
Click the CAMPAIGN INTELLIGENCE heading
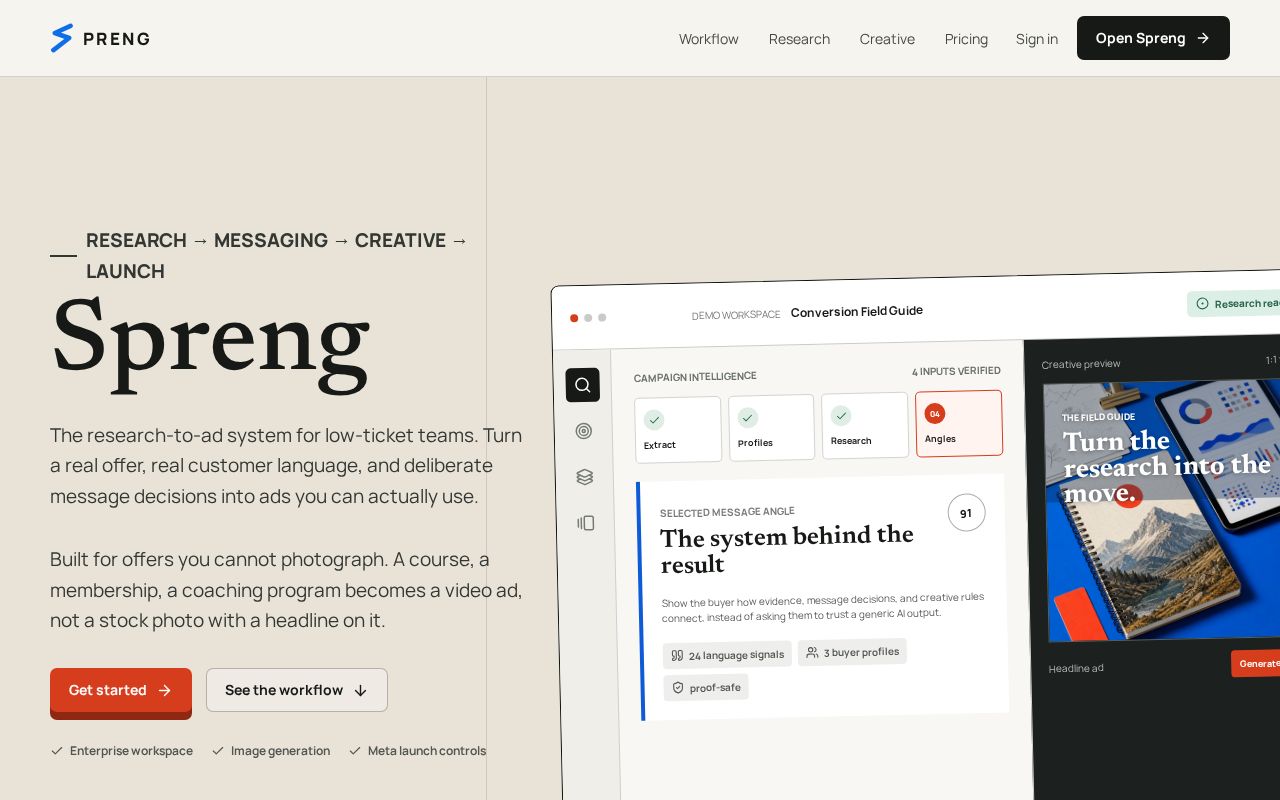[x=695, y=377]
